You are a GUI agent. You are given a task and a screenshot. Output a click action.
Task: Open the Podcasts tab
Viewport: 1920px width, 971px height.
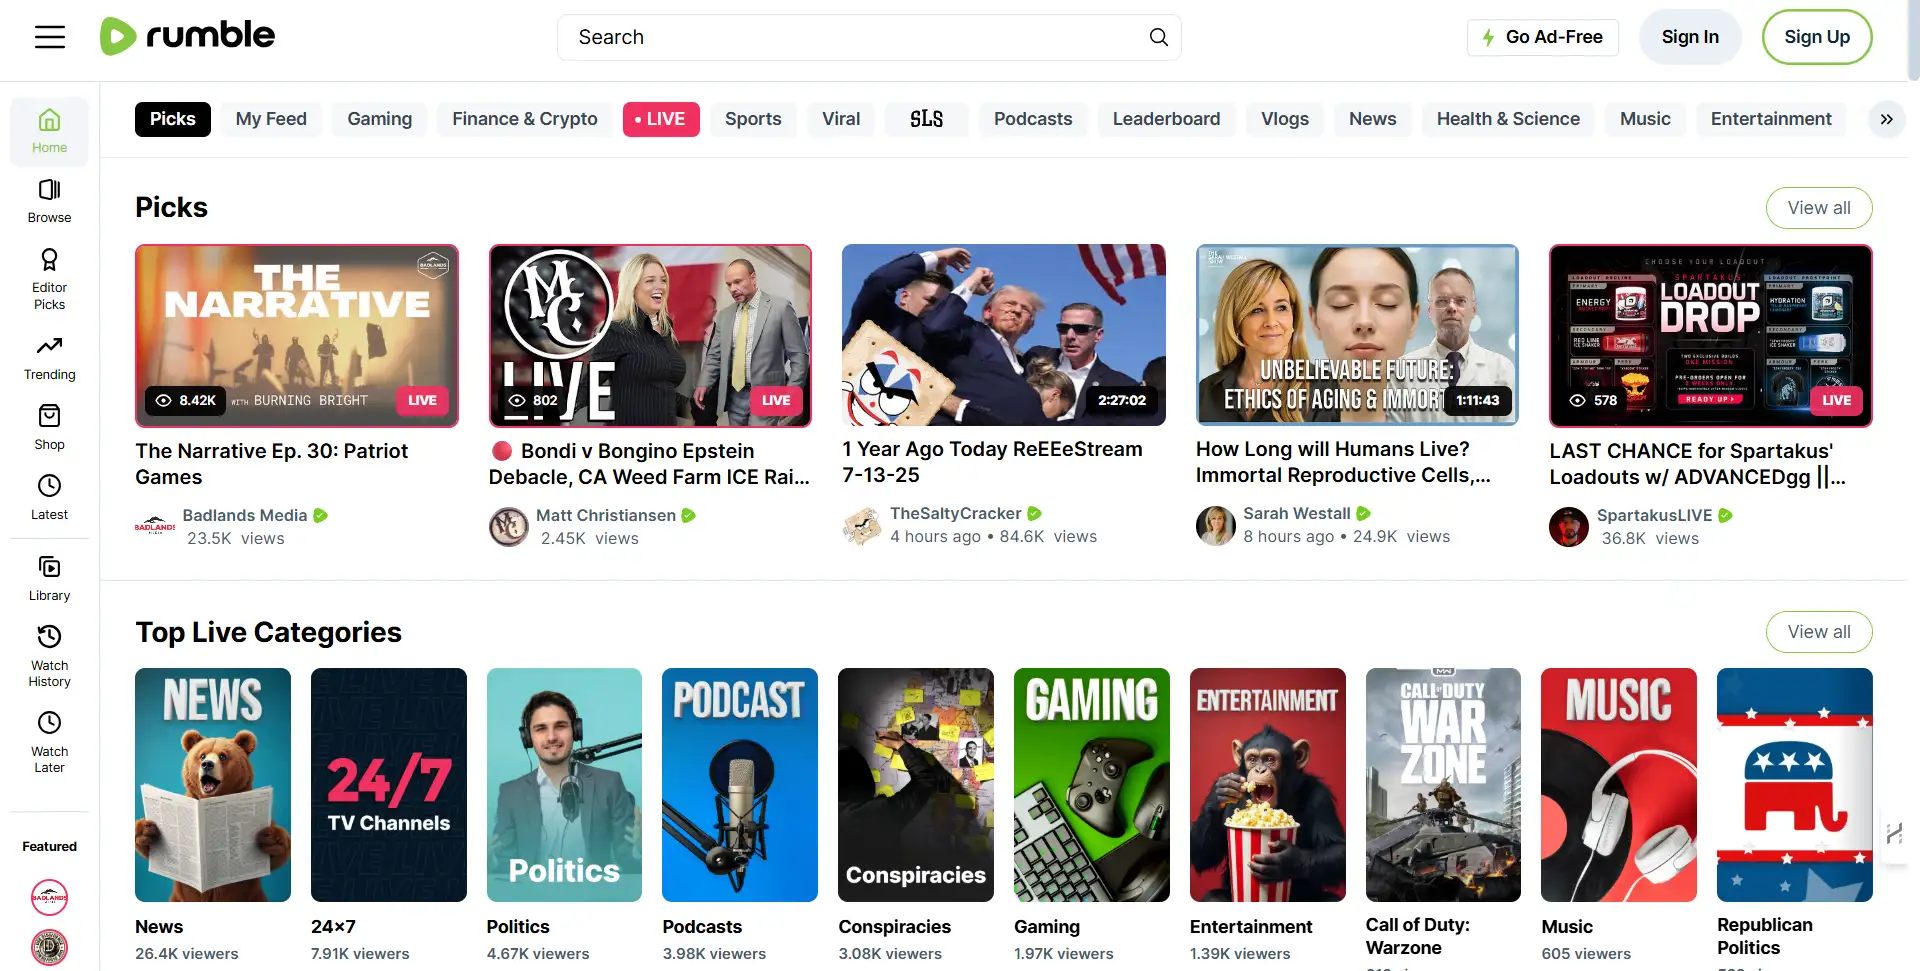click(1033, 119)
